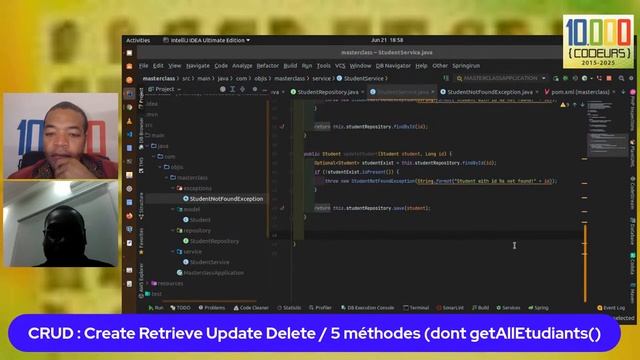Viewport: 640px width, 360px height.
Task: Open the Build tool window
Action: pos(480,308)
